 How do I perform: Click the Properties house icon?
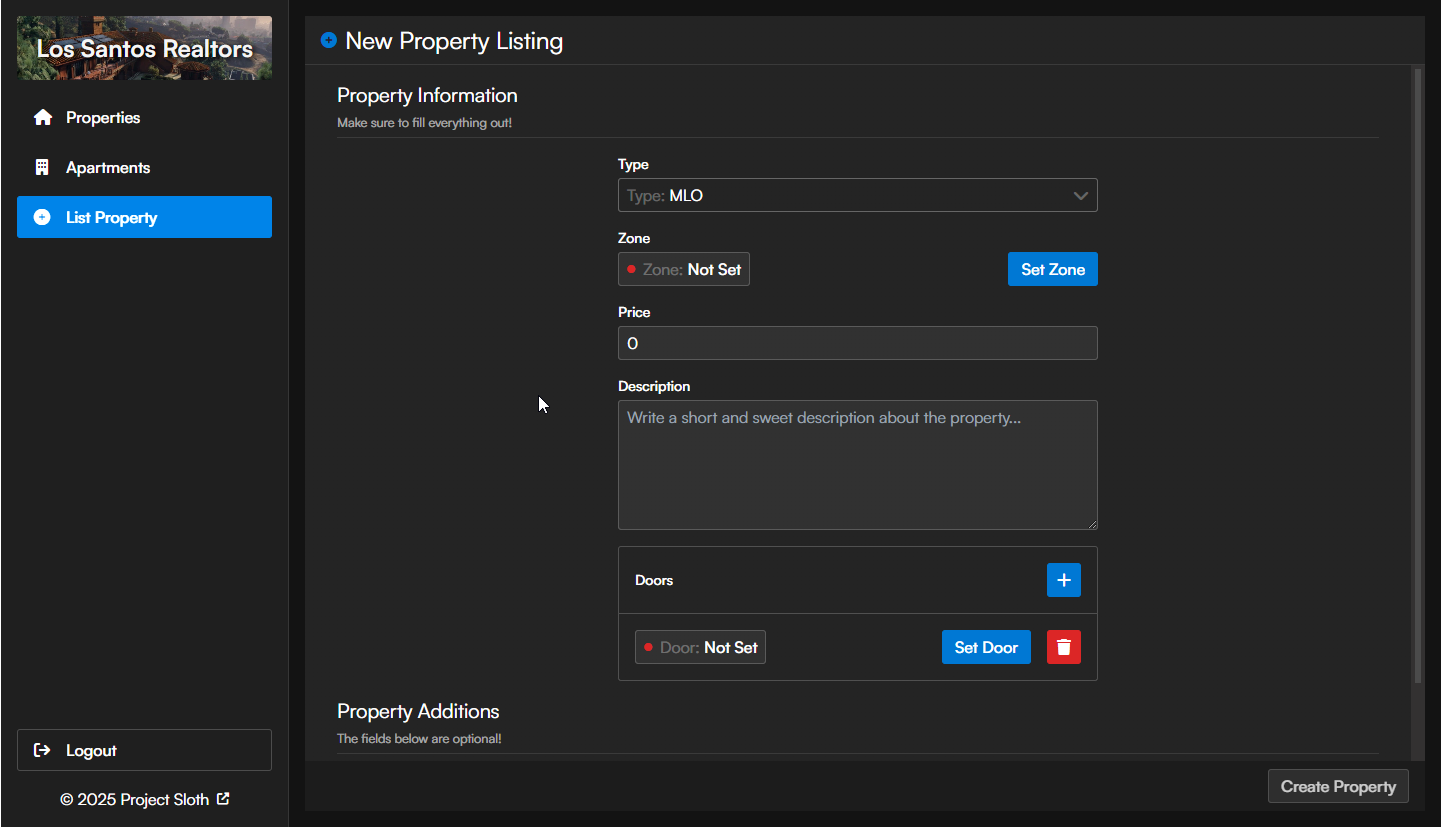42,117
